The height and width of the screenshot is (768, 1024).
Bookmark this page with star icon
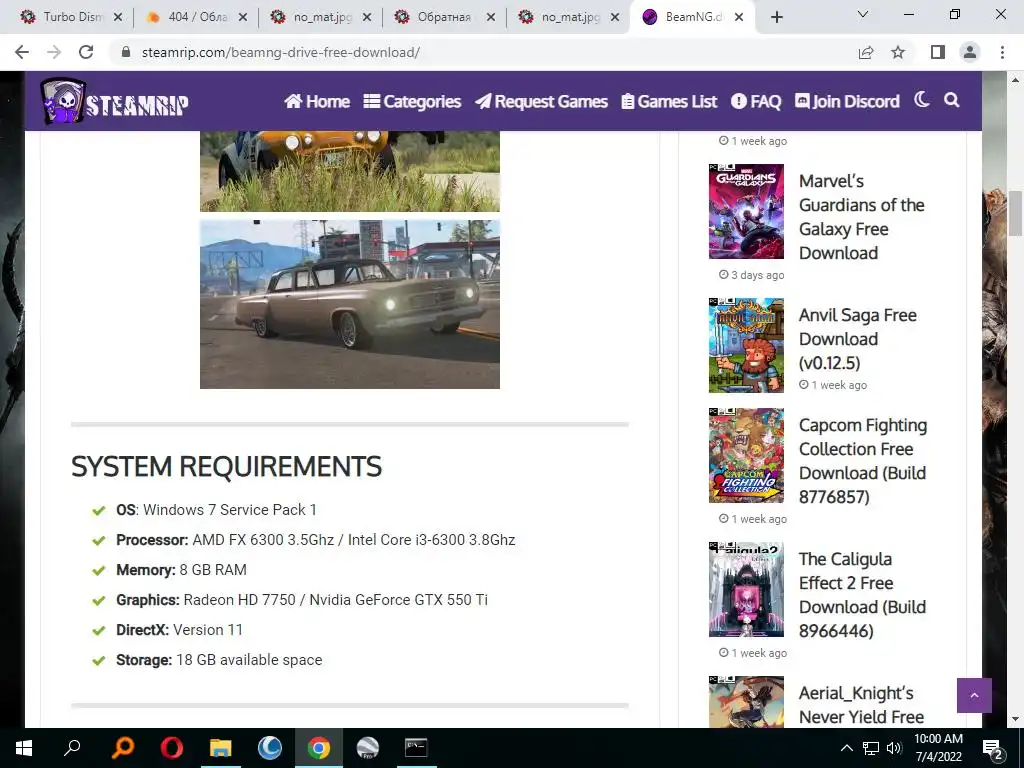coord(898,52)
